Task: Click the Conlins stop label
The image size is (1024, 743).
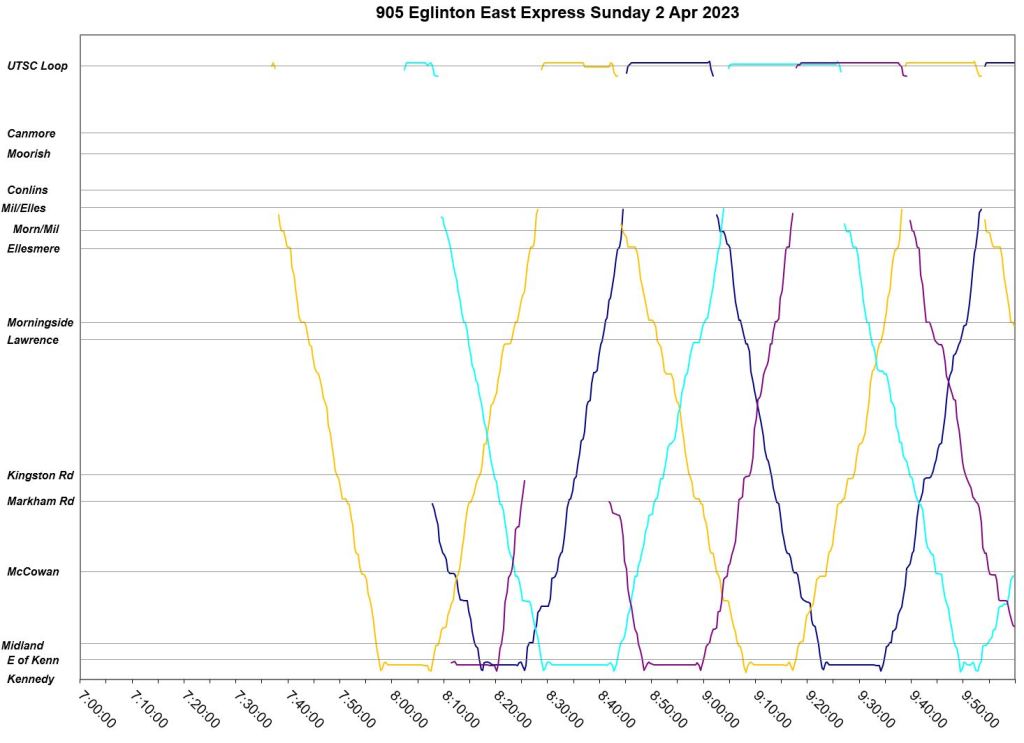Action: (x=28, y=190)
